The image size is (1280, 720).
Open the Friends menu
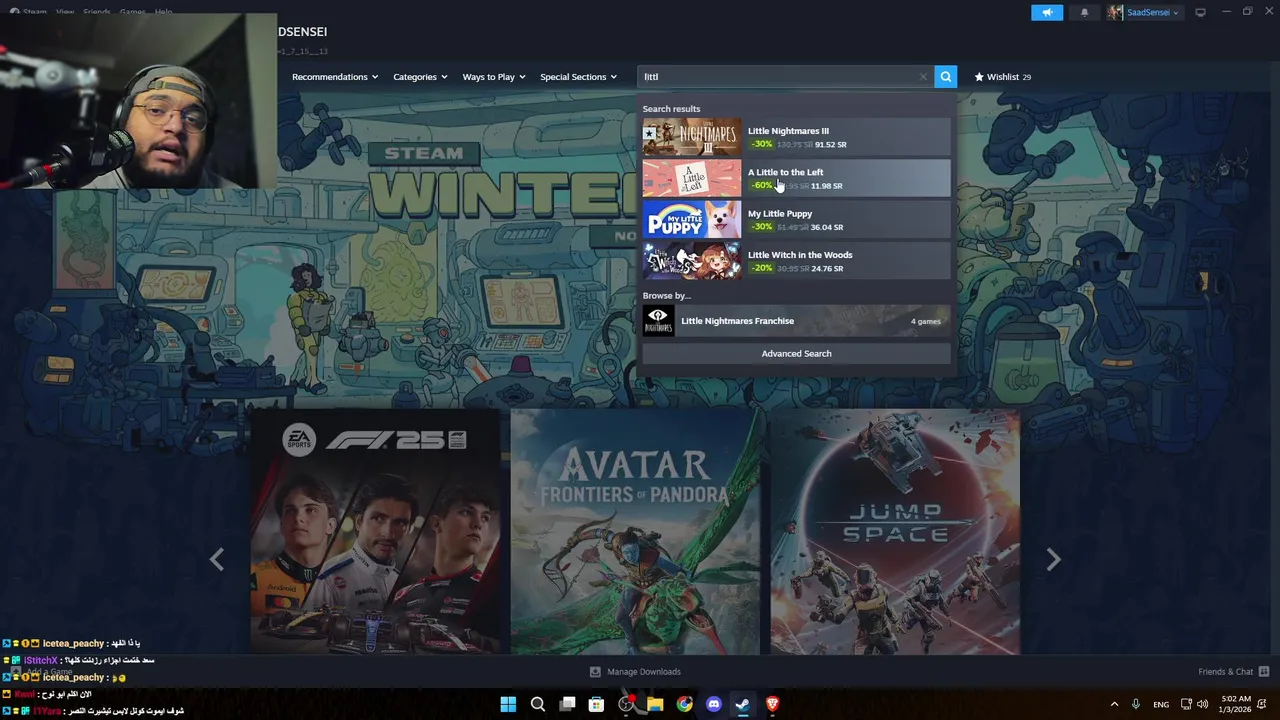[x=97, y=12]
